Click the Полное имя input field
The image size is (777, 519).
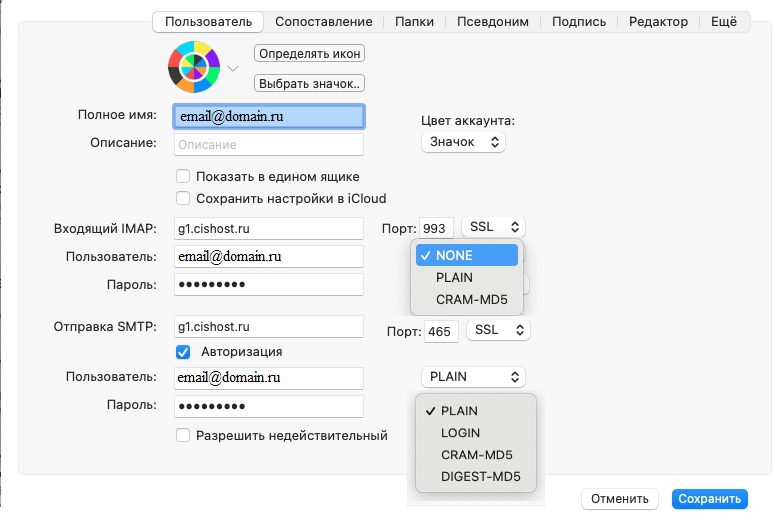coord(268,116)
